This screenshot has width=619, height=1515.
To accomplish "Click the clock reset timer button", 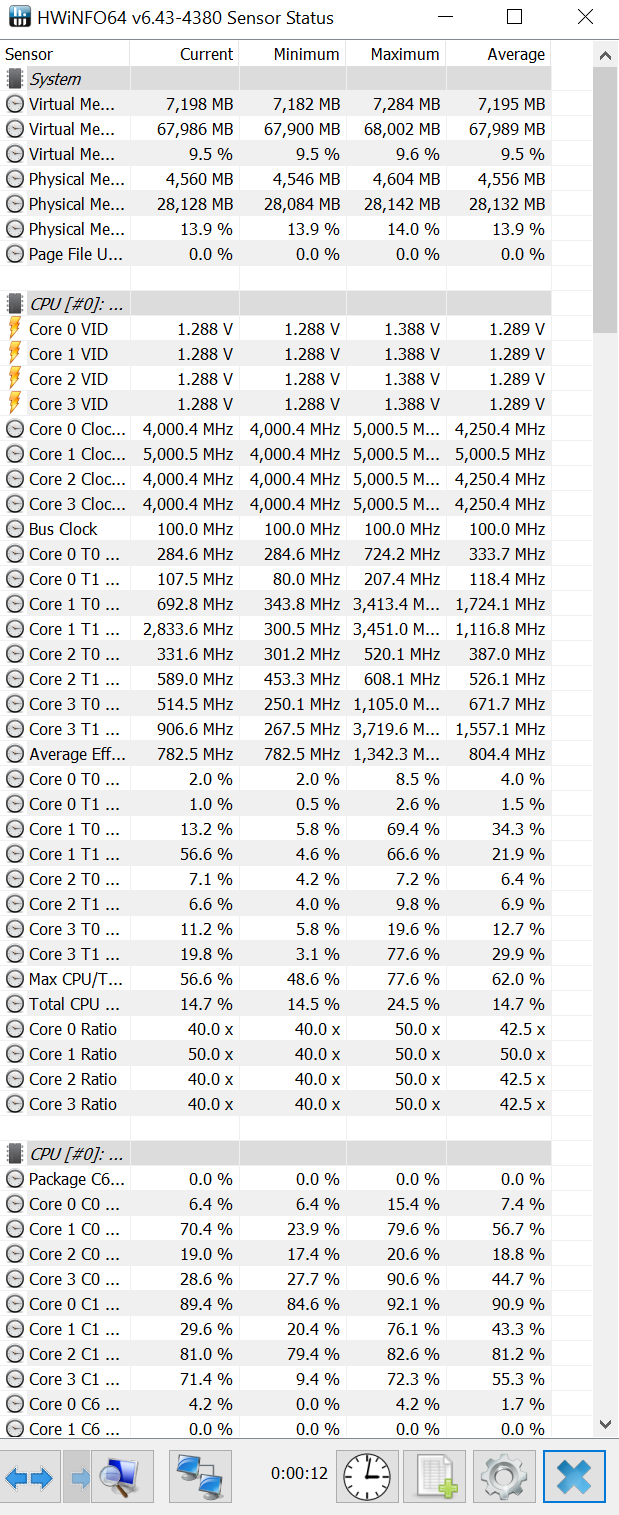I will (367, 1477).
